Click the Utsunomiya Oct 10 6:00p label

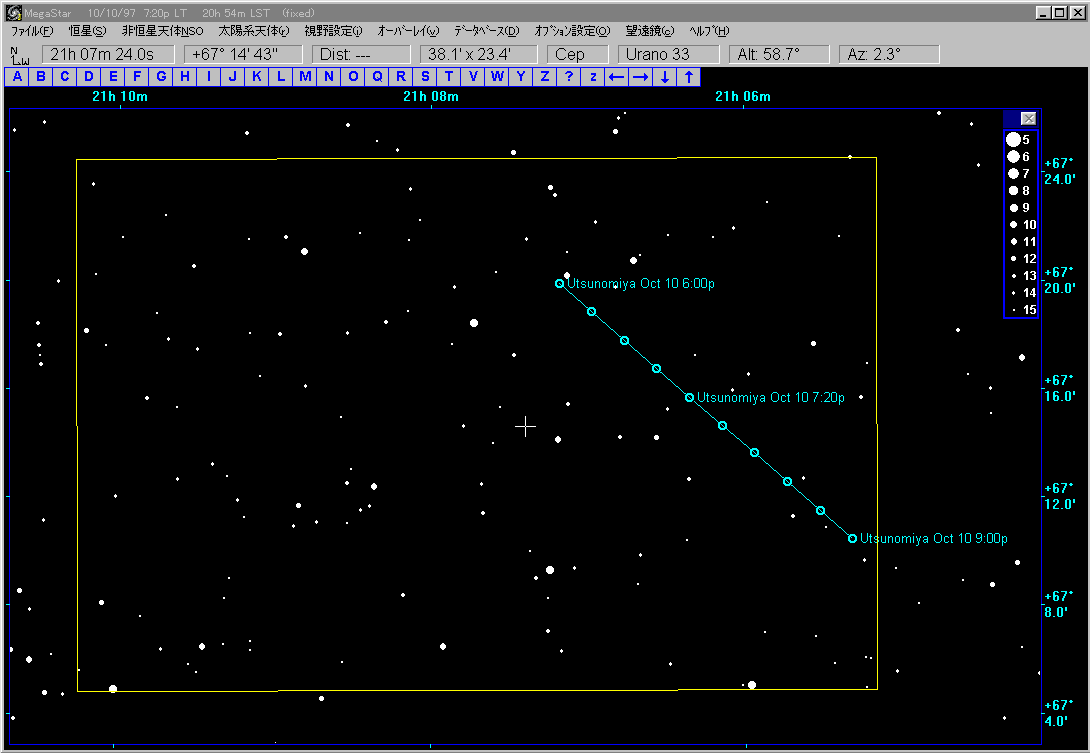pyautogui.click(x=641, y=284)
